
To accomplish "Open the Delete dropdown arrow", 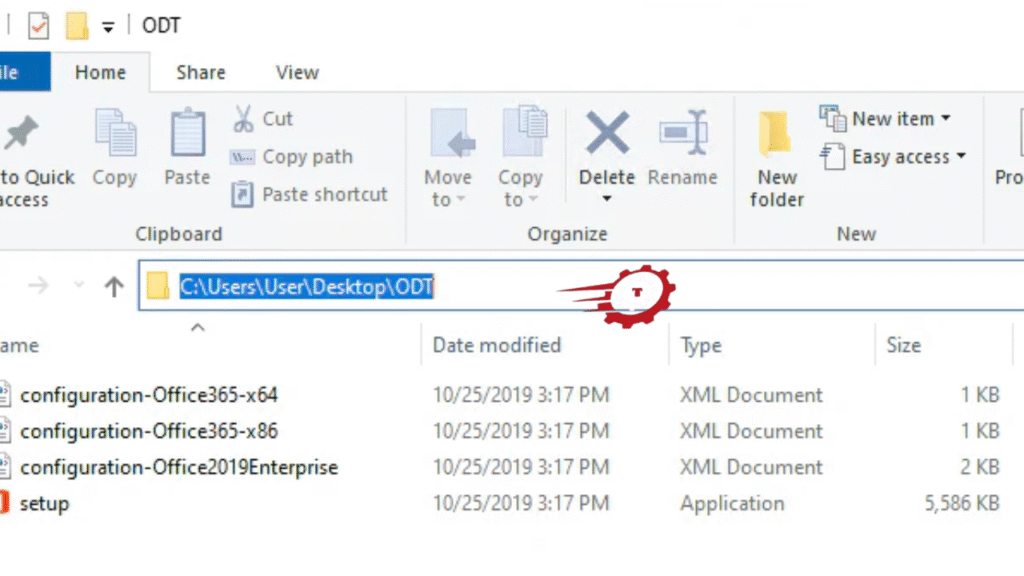I will pos(607,199).
